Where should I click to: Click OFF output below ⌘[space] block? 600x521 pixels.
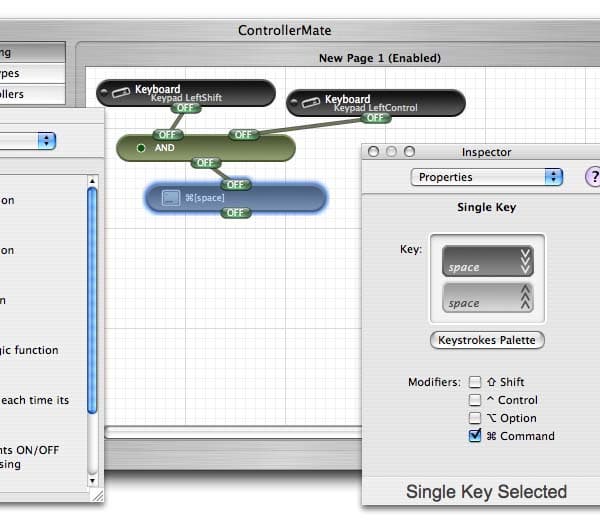(x=236, y=213)
